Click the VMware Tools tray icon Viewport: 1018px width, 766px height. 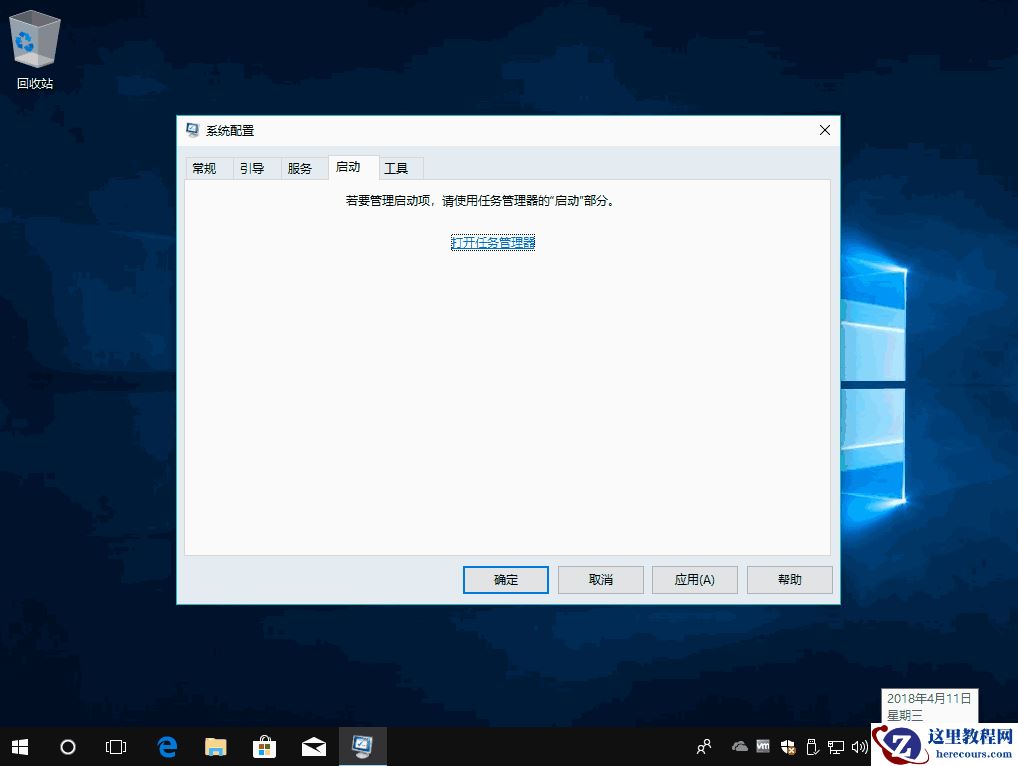[x=762, y=747]
